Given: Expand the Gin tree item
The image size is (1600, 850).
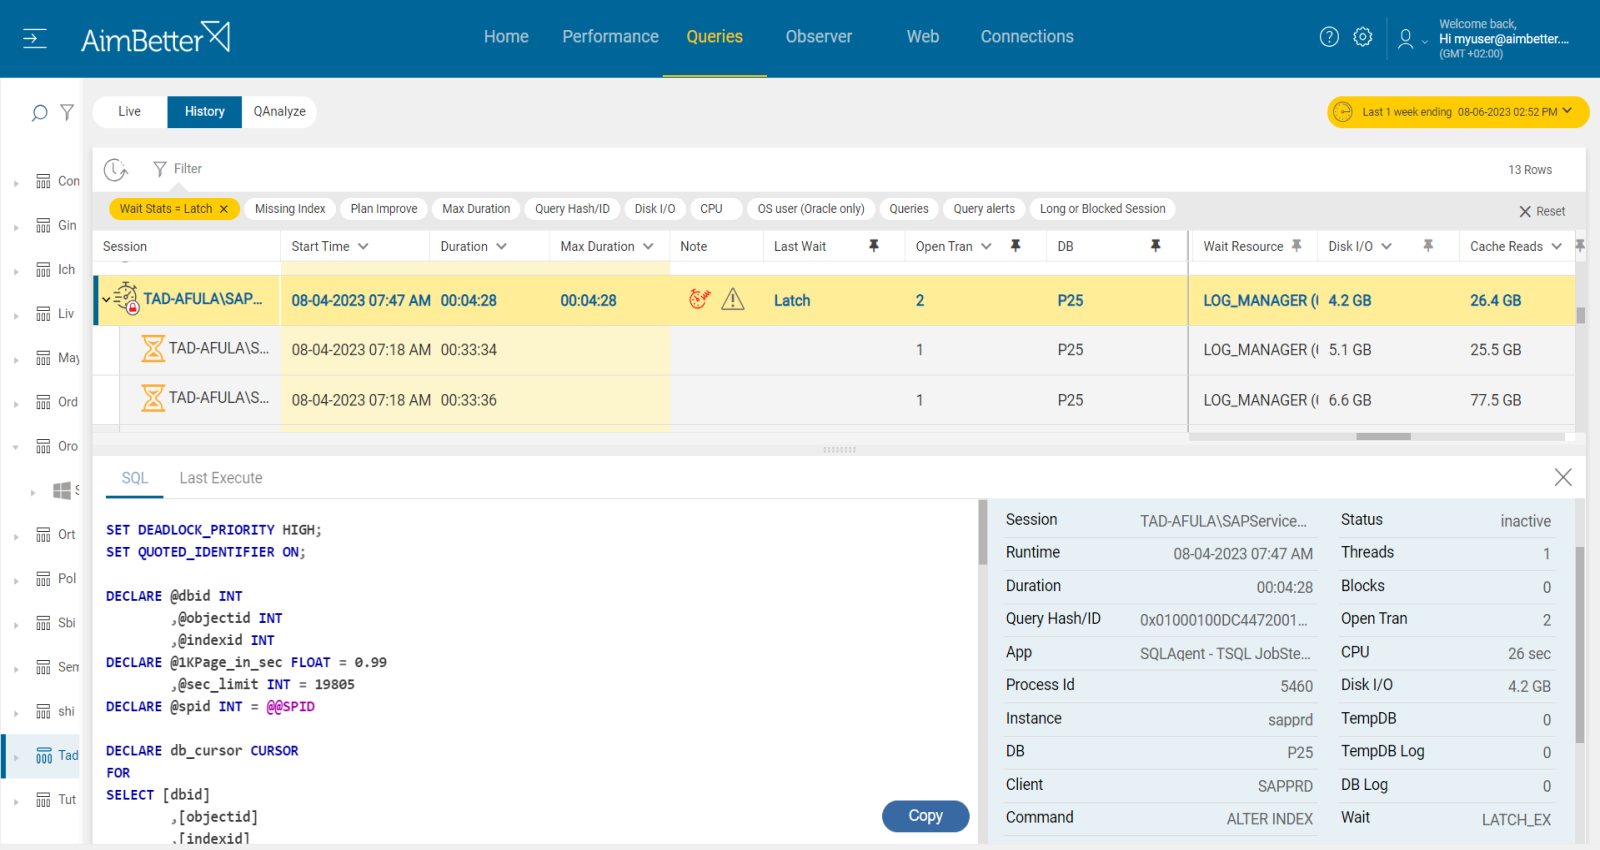Looking at the screenshot, I should pyautogui.click(x=16, y=227).
